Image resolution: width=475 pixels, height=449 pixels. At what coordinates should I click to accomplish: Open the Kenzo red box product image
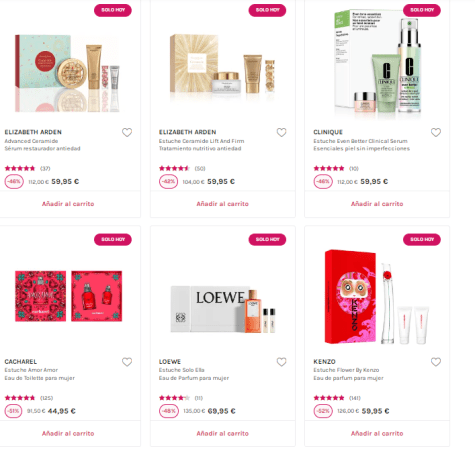tap(377, 297)
